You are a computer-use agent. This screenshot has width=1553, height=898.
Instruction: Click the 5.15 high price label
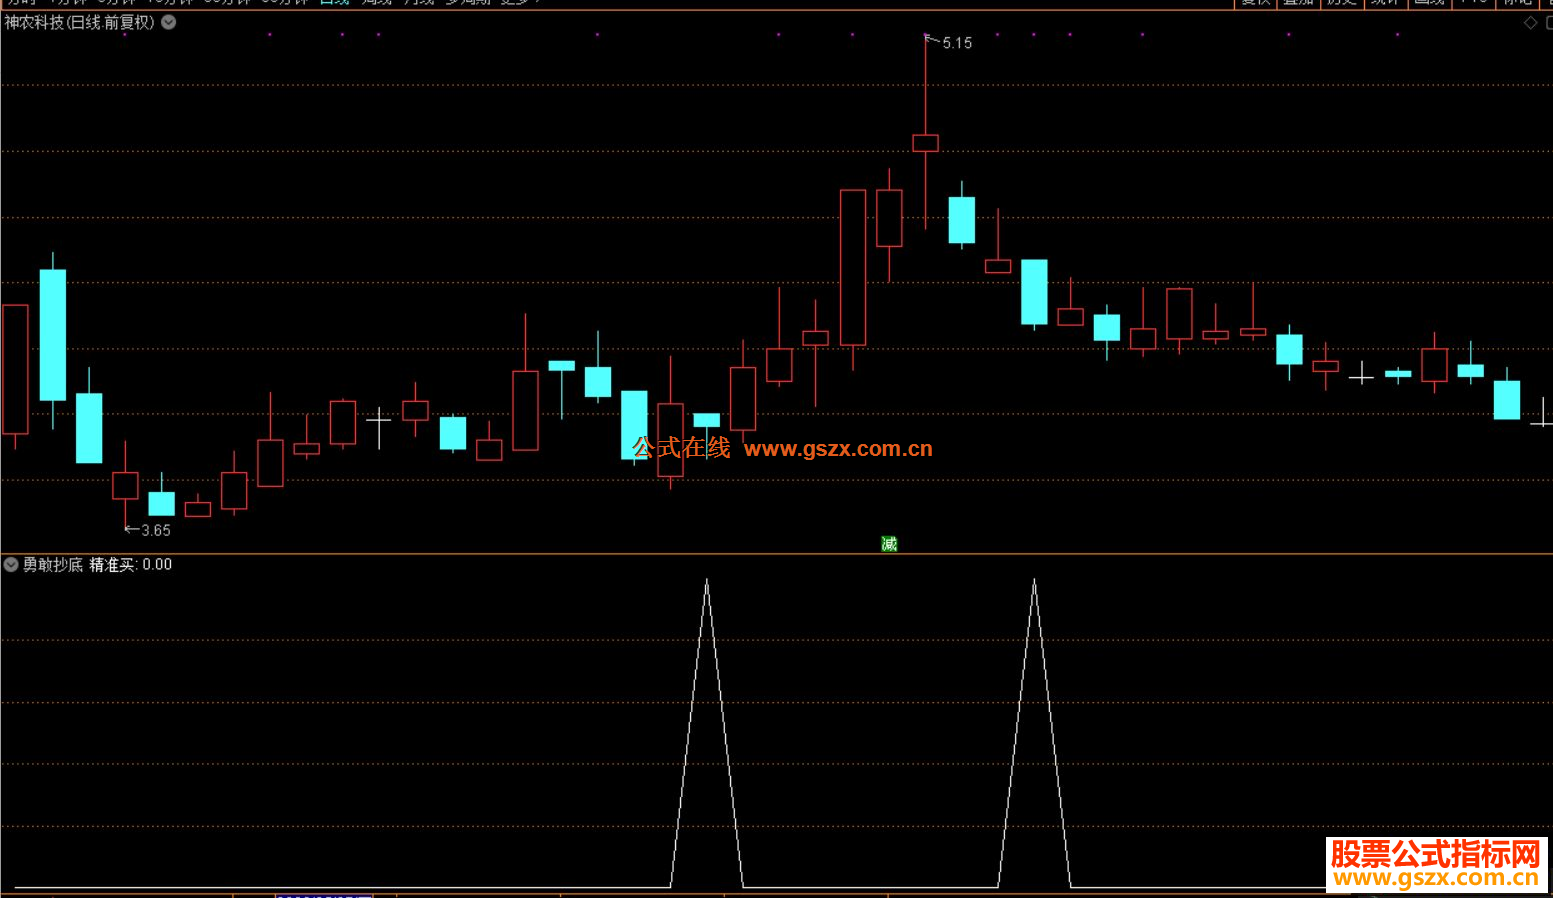[957, 43]
